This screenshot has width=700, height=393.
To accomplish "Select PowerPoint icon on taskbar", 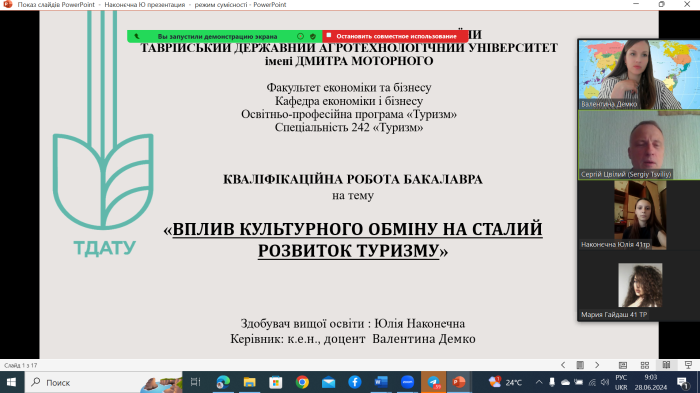I will pyautogui.click(x=459, y=382).
